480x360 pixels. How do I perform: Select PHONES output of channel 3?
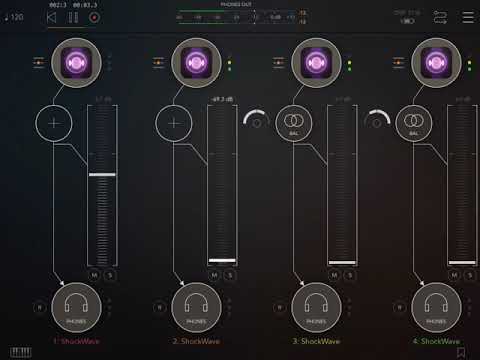(316, 307)
